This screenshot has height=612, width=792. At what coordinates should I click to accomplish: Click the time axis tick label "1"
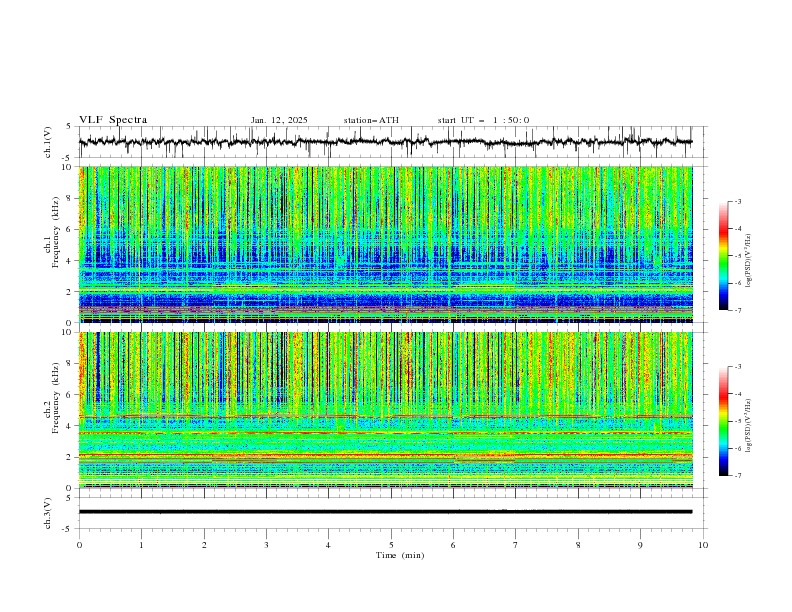[141, 545]
